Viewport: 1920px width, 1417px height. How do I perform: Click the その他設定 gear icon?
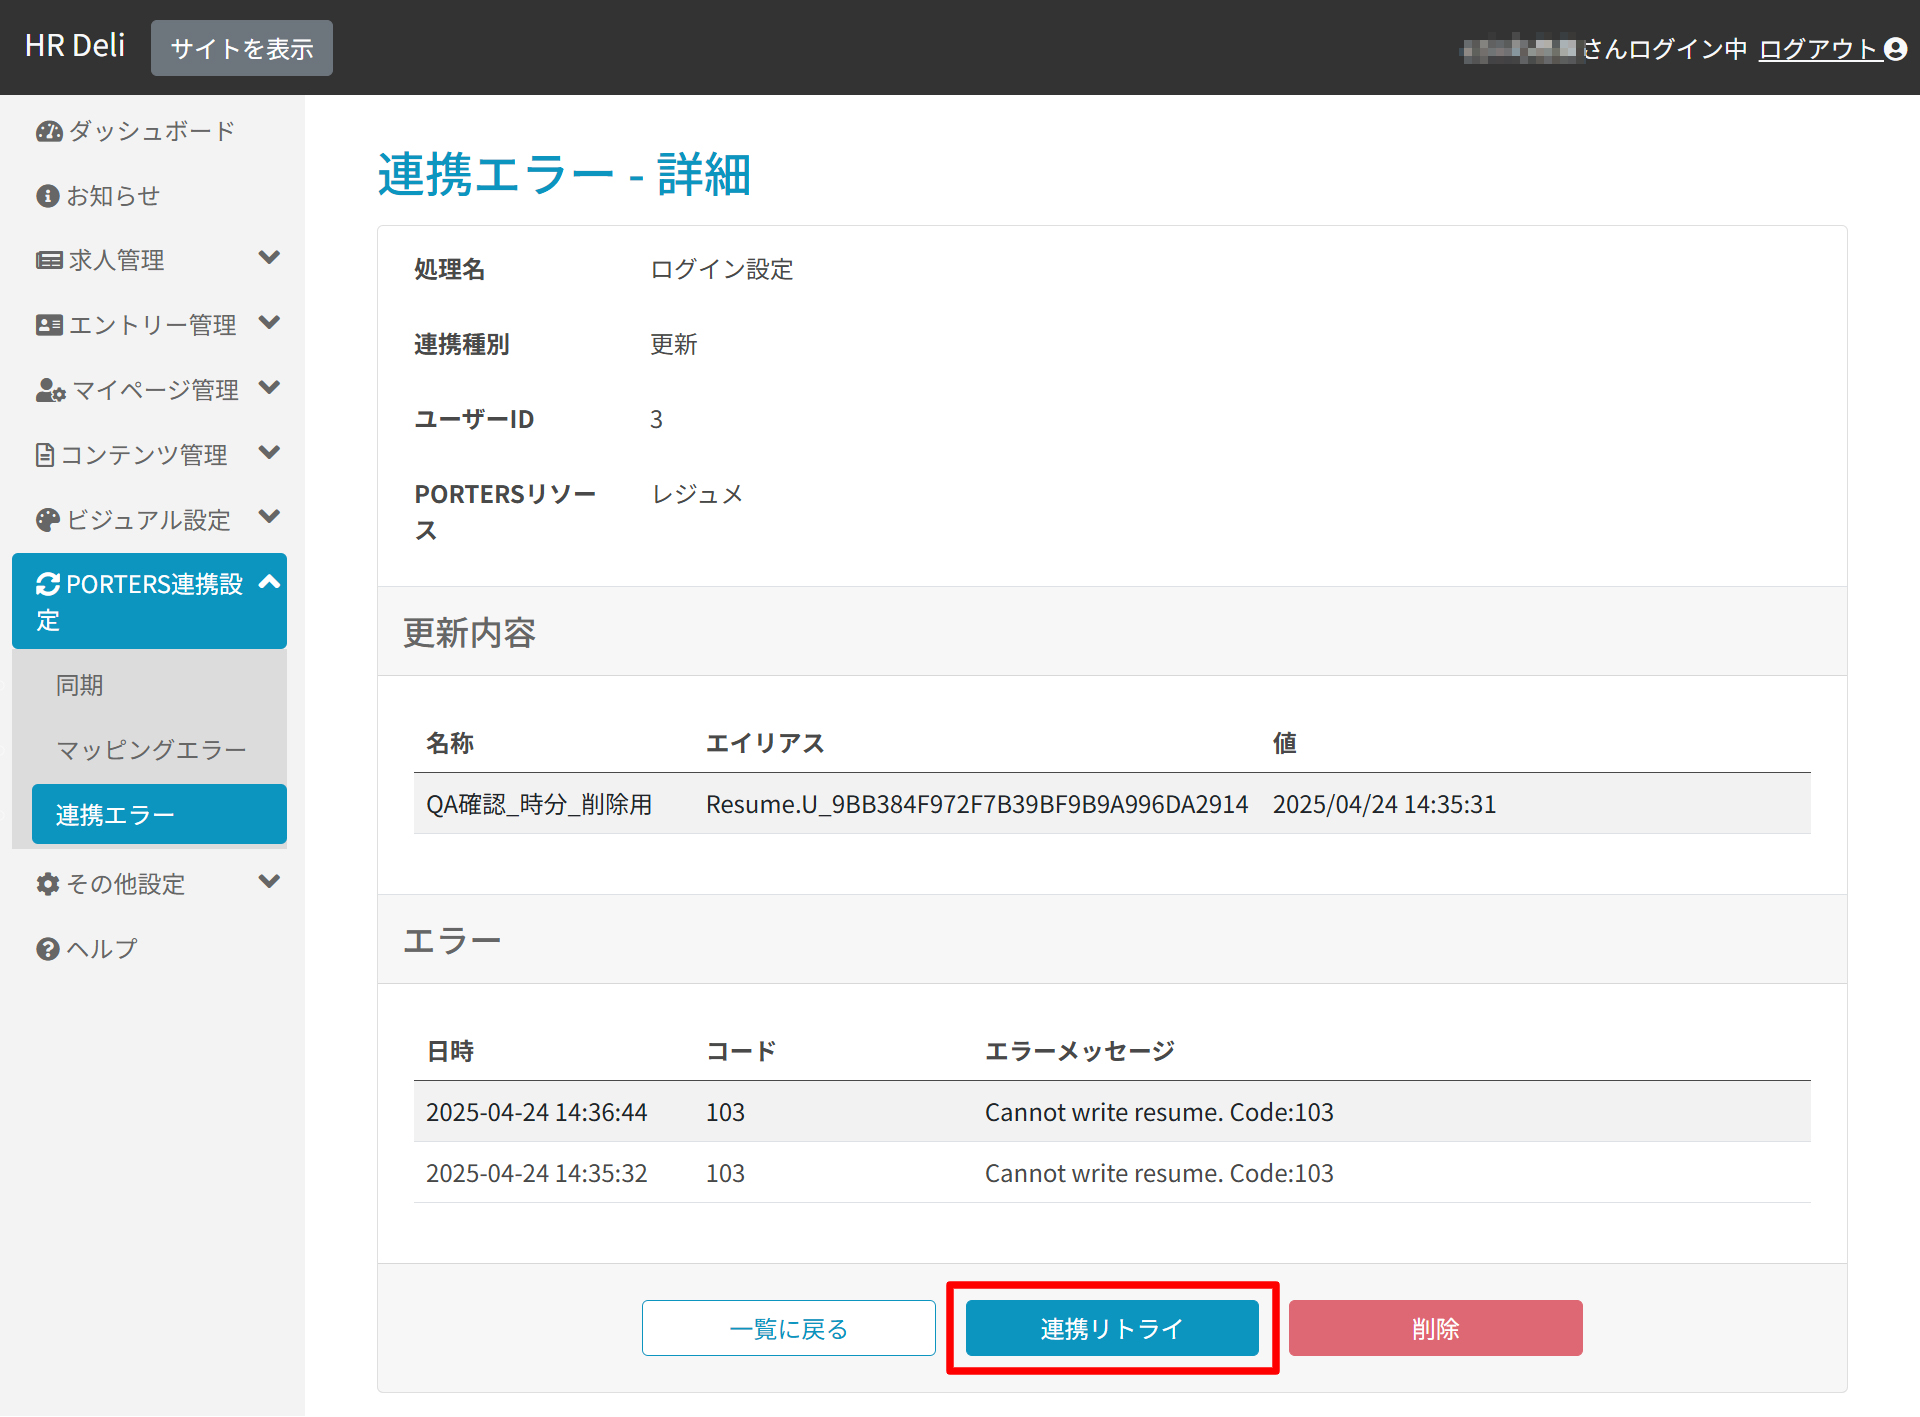48,884
